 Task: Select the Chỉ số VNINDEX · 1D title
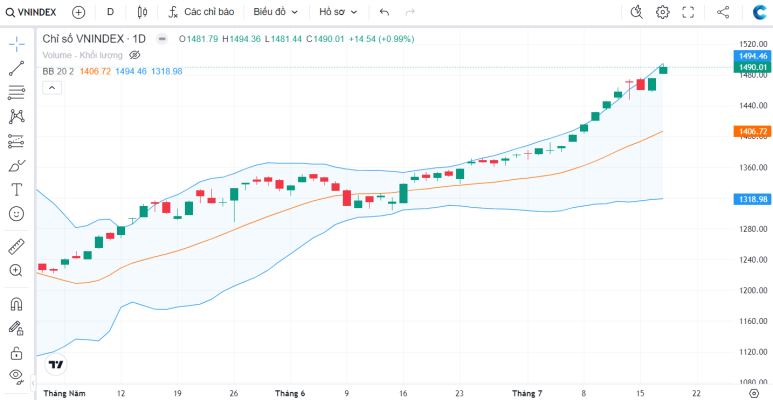(x=94, y=39)
